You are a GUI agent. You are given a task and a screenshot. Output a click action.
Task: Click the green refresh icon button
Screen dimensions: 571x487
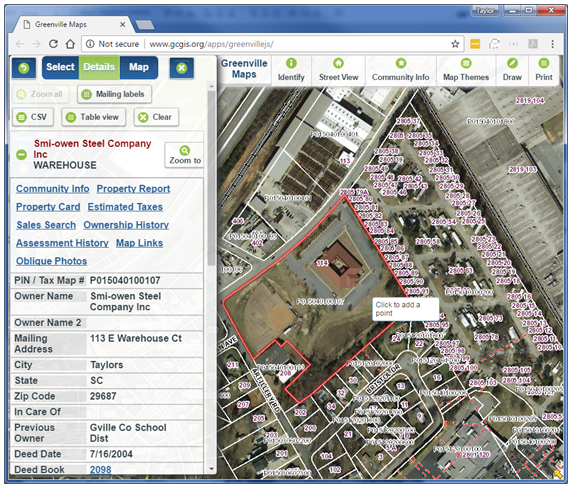24,68
